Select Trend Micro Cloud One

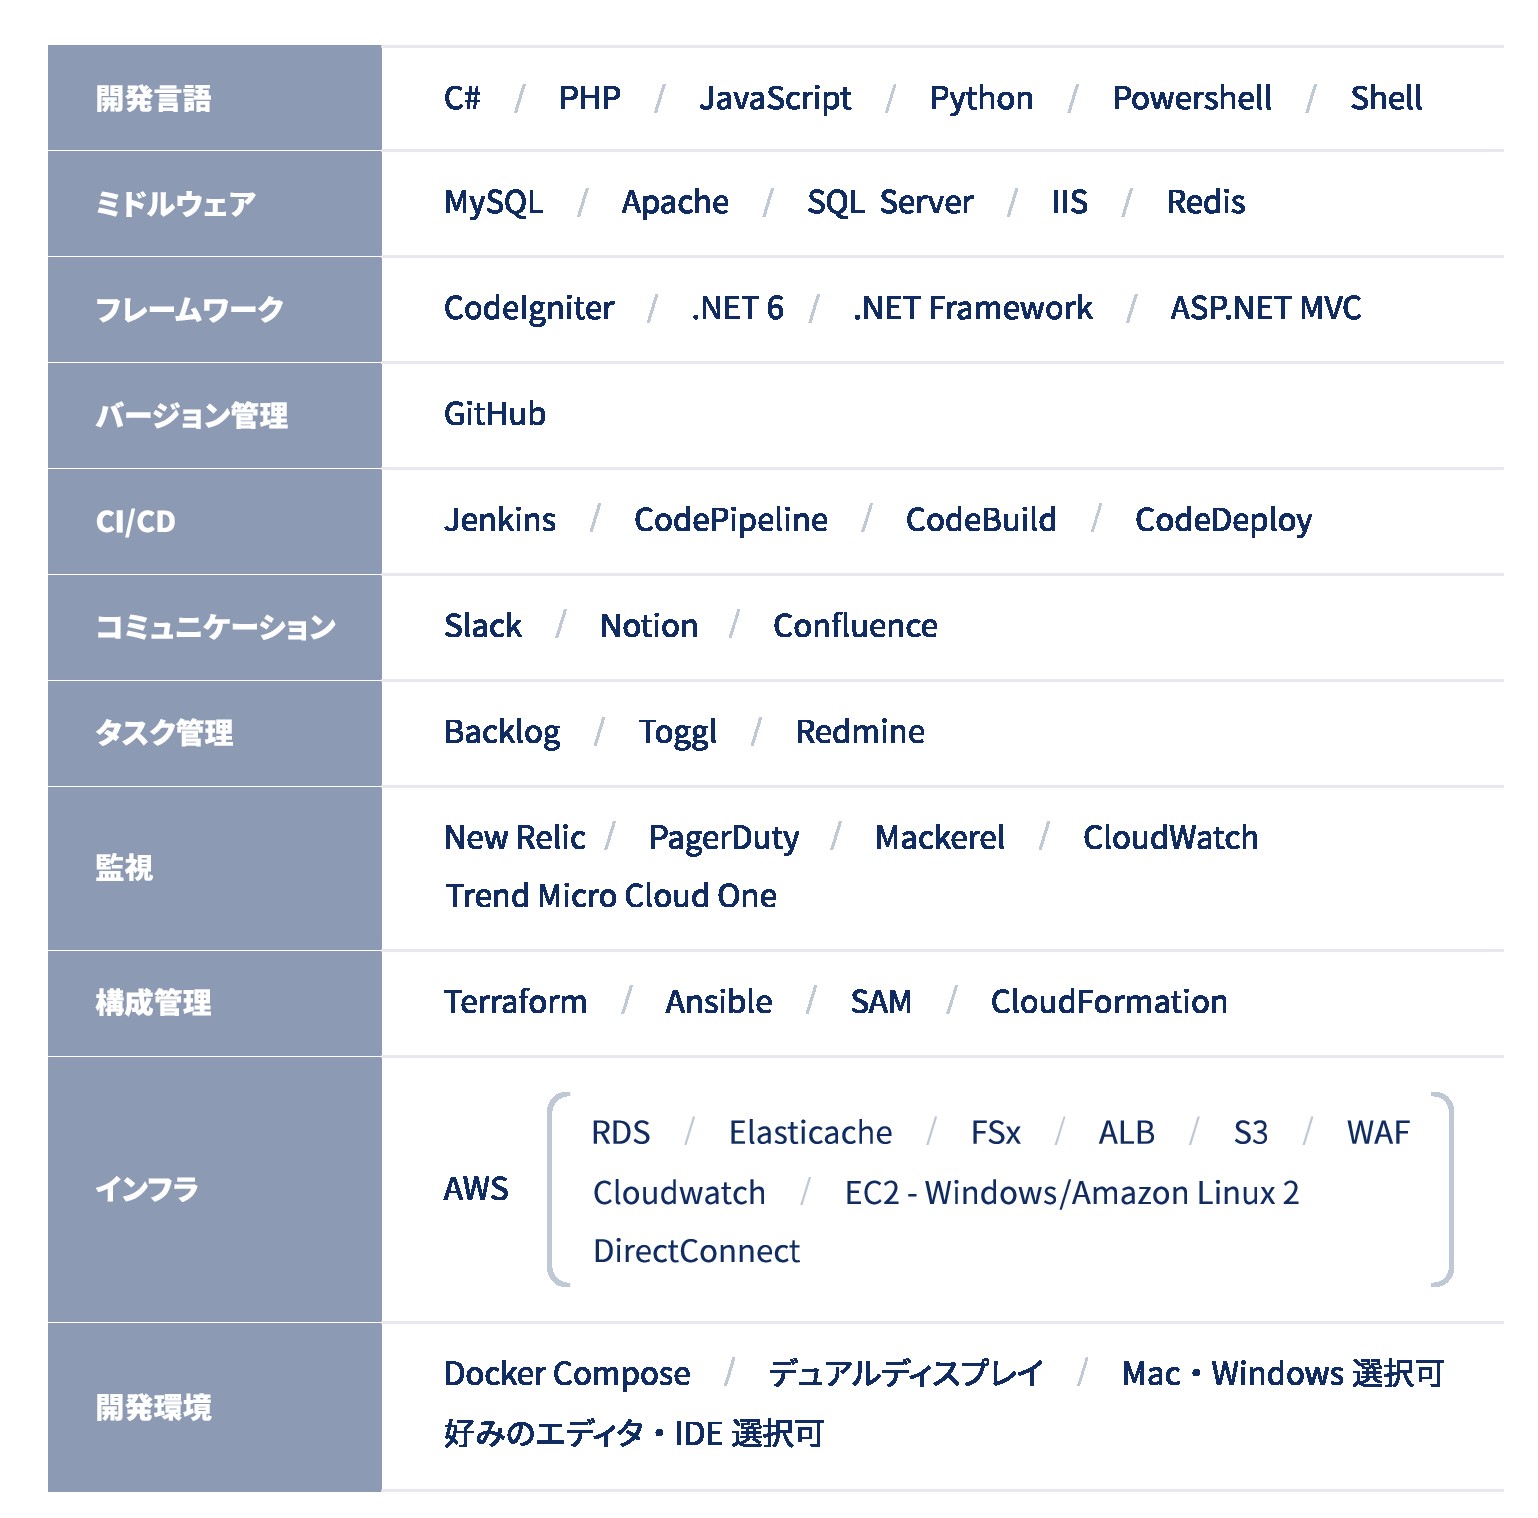click(611, 896)
